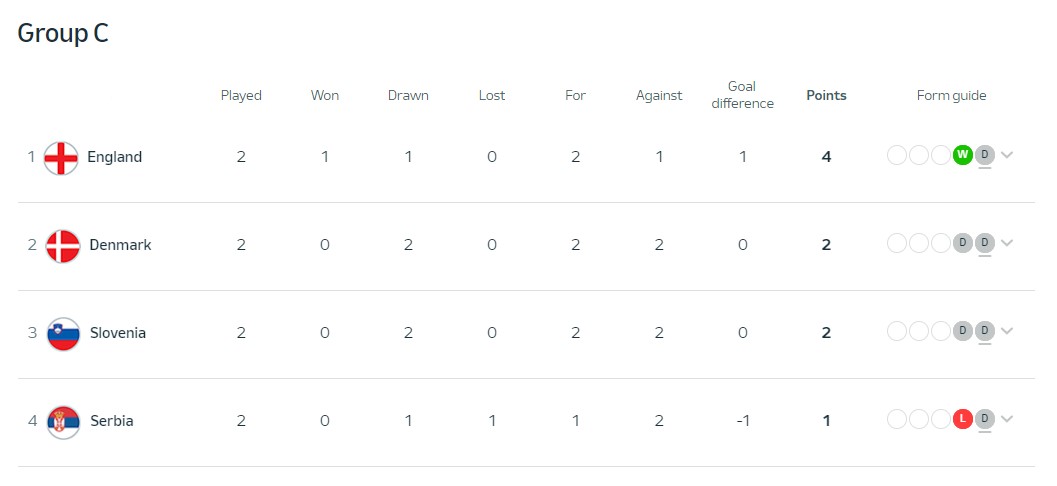Open the Denmark team link
Screen dimensions: 1057x486
[x=121, y=245]
